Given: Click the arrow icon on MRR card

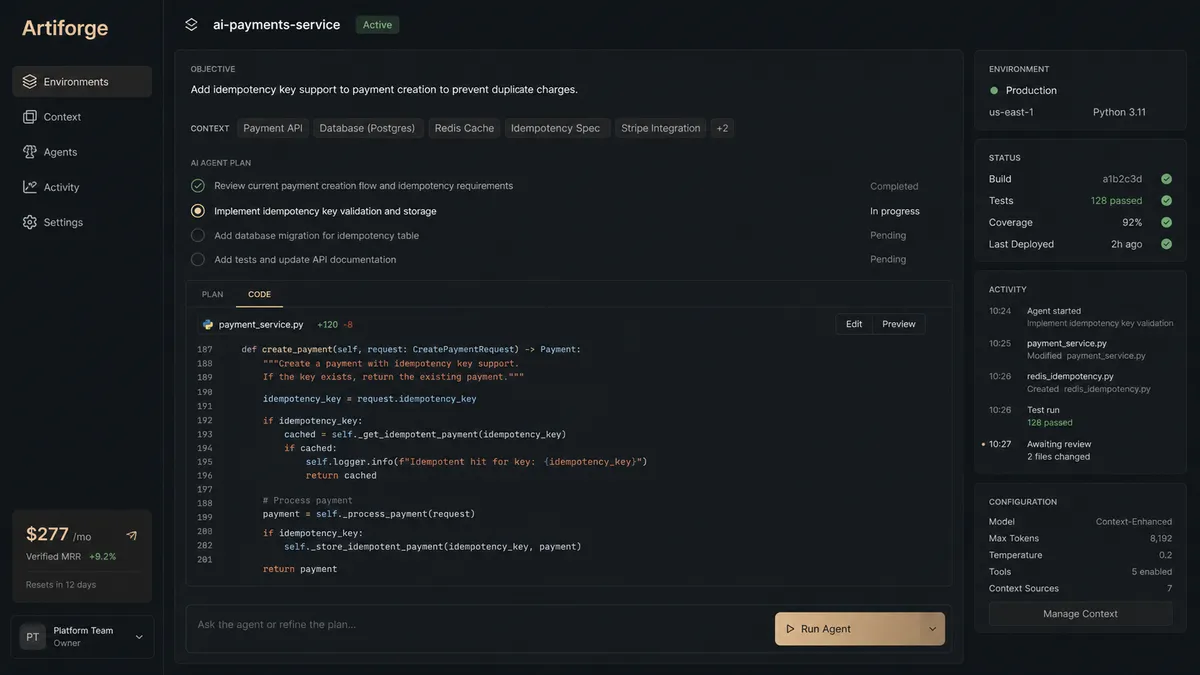Looking at the screenshot, I should tap(131, 536).
